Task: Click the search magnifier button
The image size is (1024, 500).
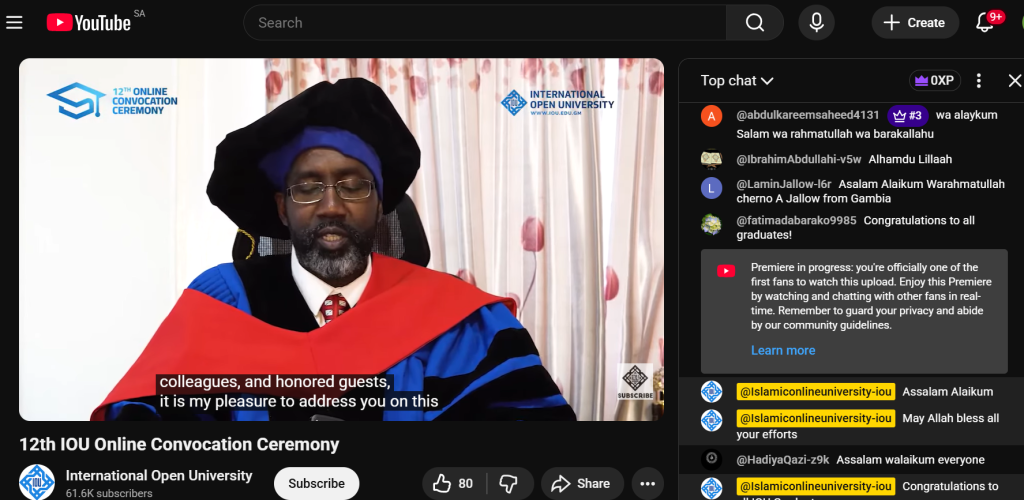Action: coord(755,22)
